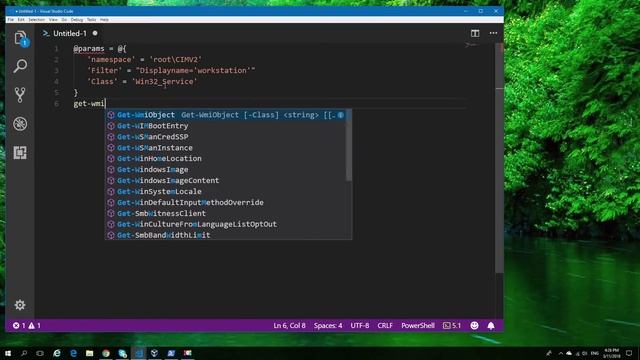Viewport: 640px width, 360px height.
Task: Click Spaces: 4 indentation setting
Action: 328,325
